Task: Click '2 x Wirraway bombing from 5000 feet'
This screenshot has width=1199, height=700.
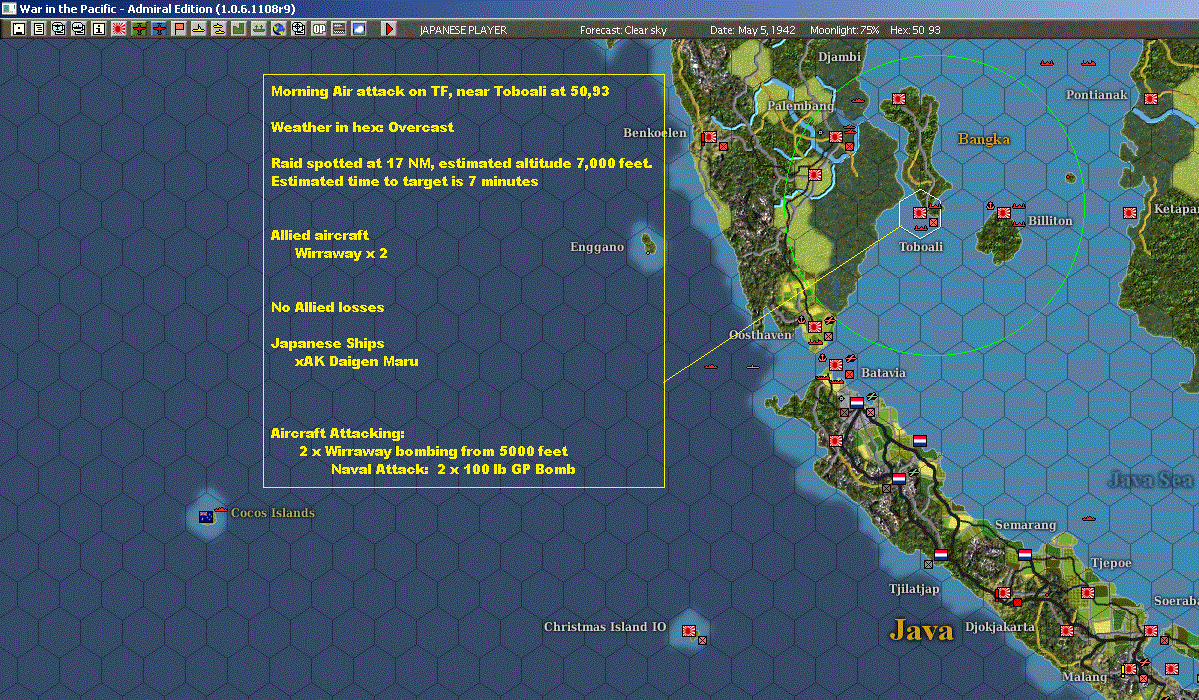Action: pos(434,451)
